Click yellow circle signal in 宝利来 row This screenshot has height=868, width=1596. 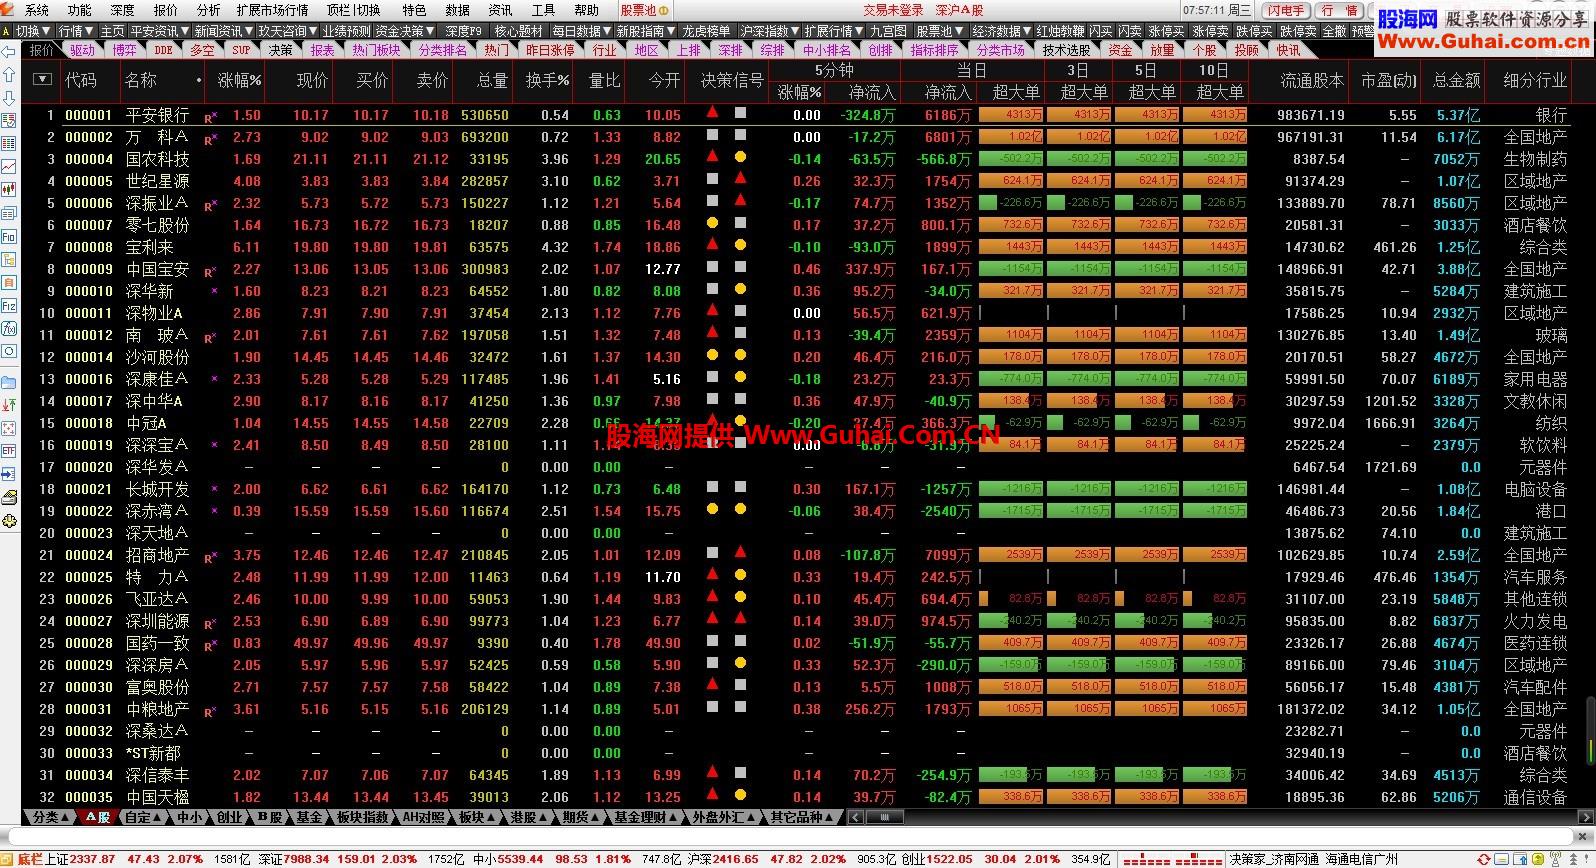coord(740,245)
